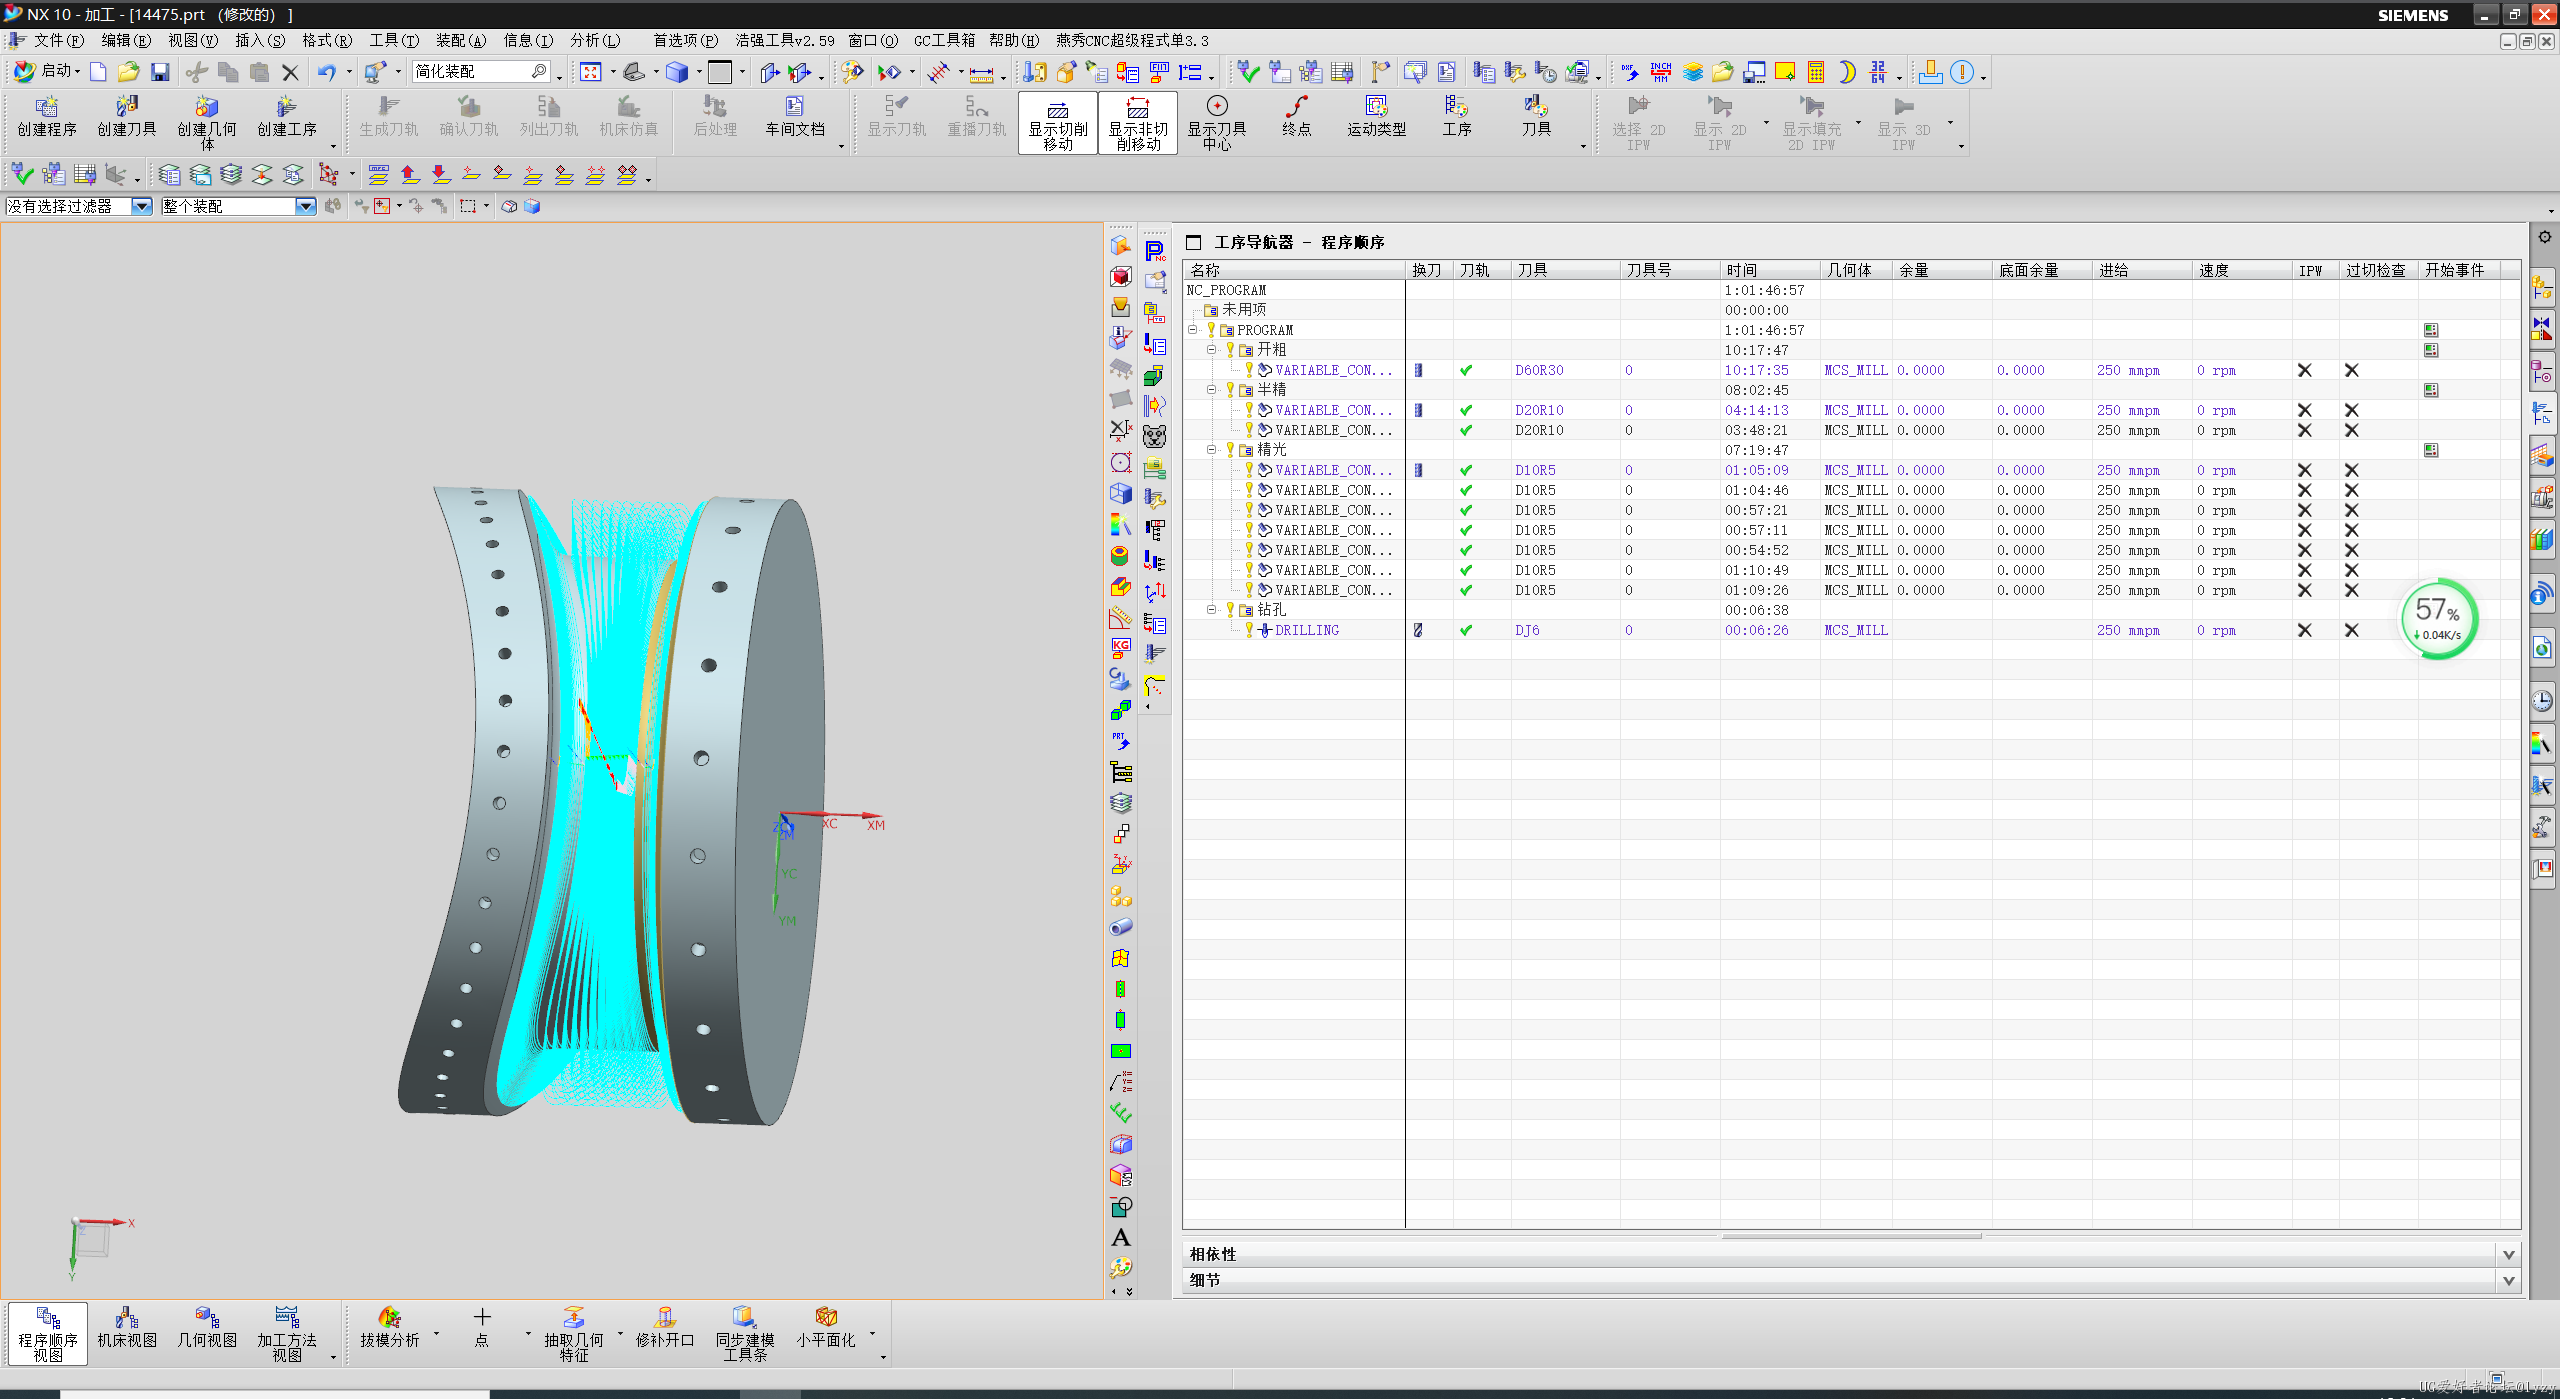Collapse the 开粗 program group

click(1211, 350)
